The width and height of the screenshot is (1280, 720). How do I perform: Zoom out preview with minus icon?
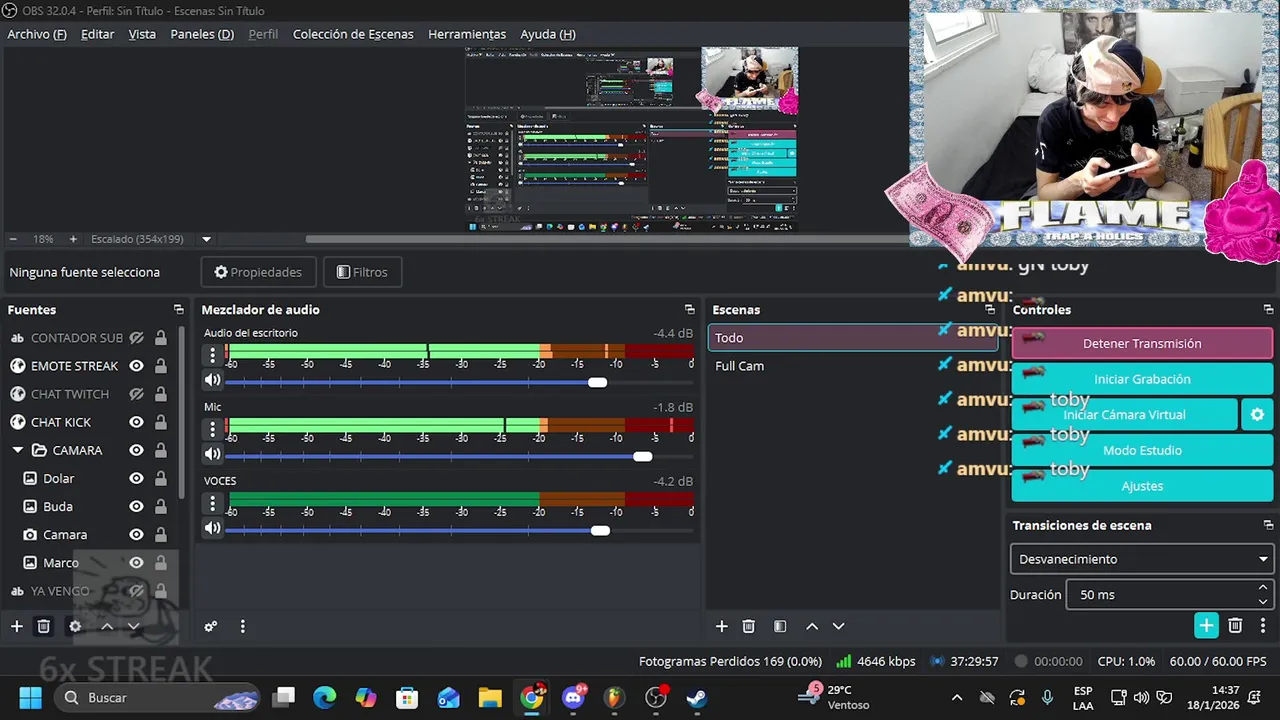[13, 239]
